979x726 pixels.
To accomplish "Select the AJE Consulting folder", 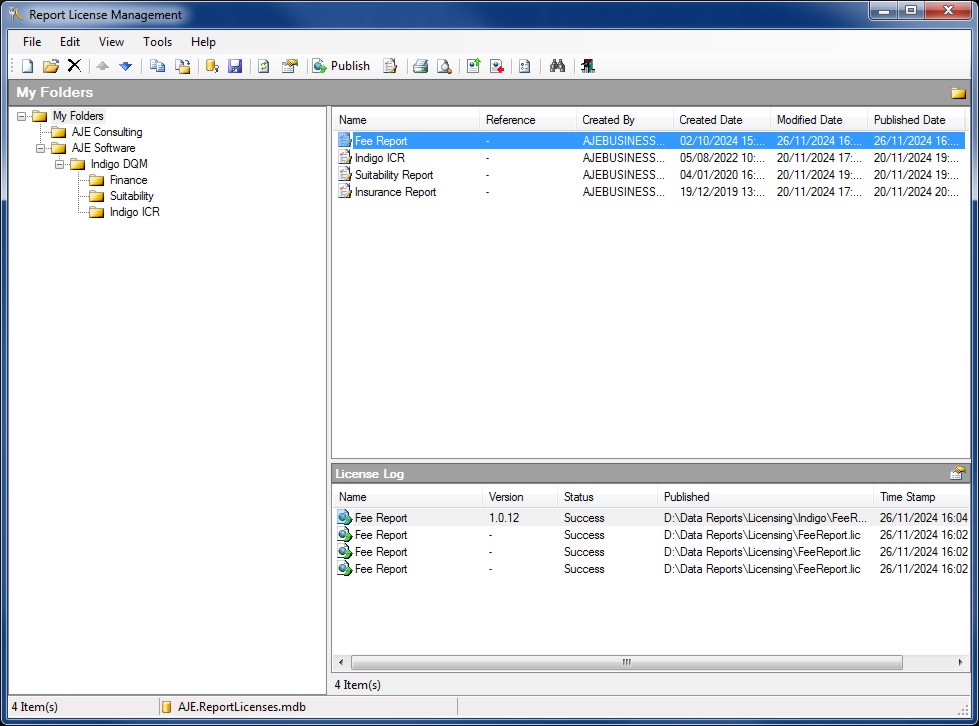I will coord(106,132).
